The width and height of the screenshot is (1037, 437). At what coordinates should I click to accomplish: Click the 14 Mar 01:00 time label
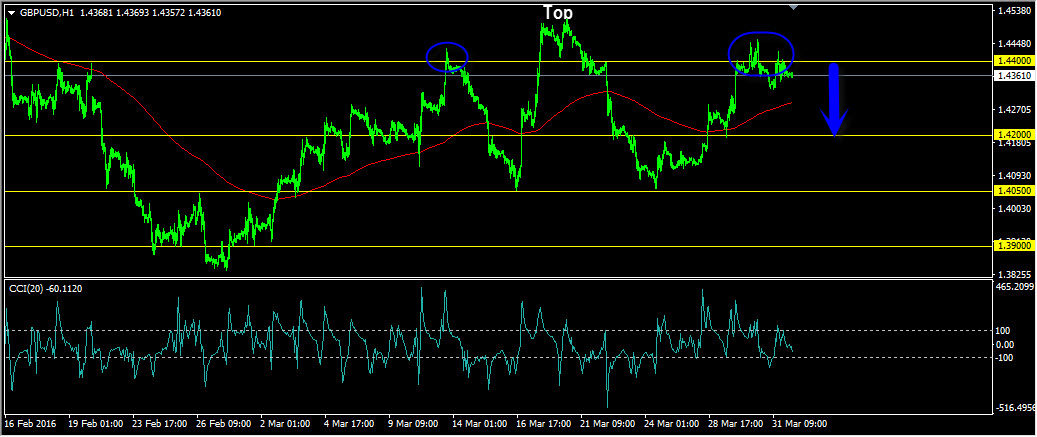pyautogui.click(x=479, y=423)
